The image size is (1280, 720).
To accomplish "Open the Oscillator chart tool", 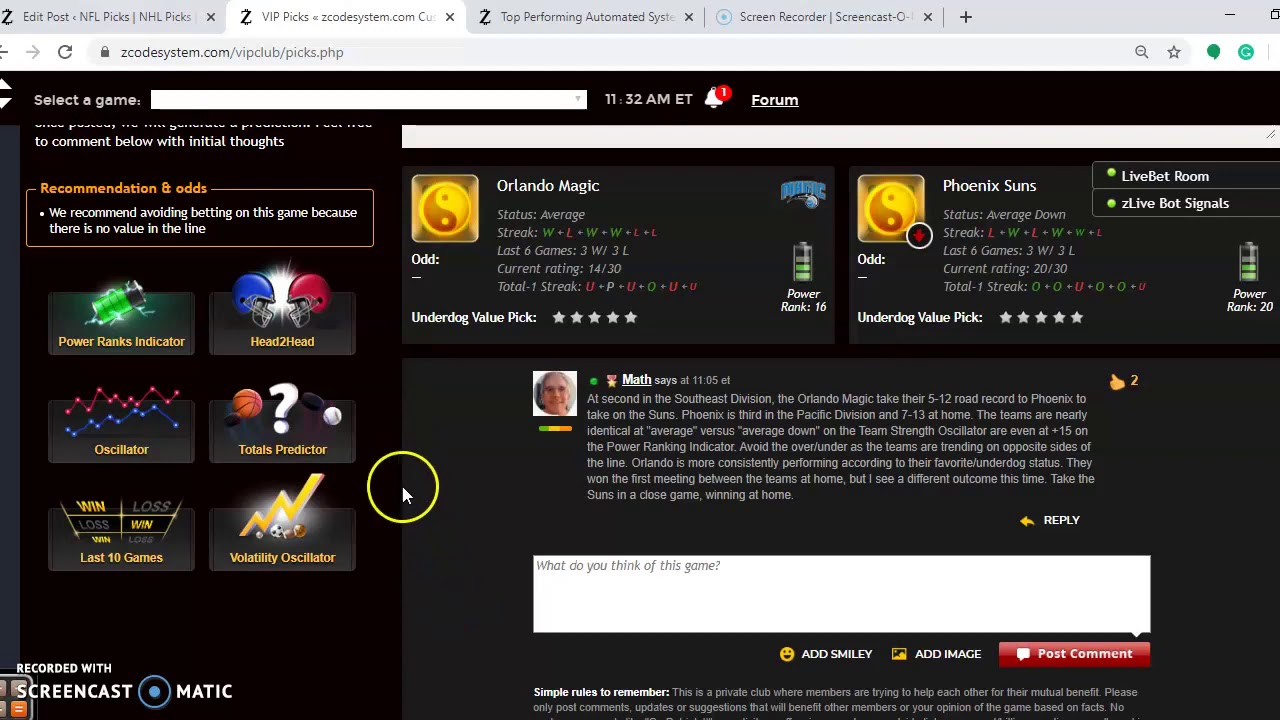I will [121, 424].
